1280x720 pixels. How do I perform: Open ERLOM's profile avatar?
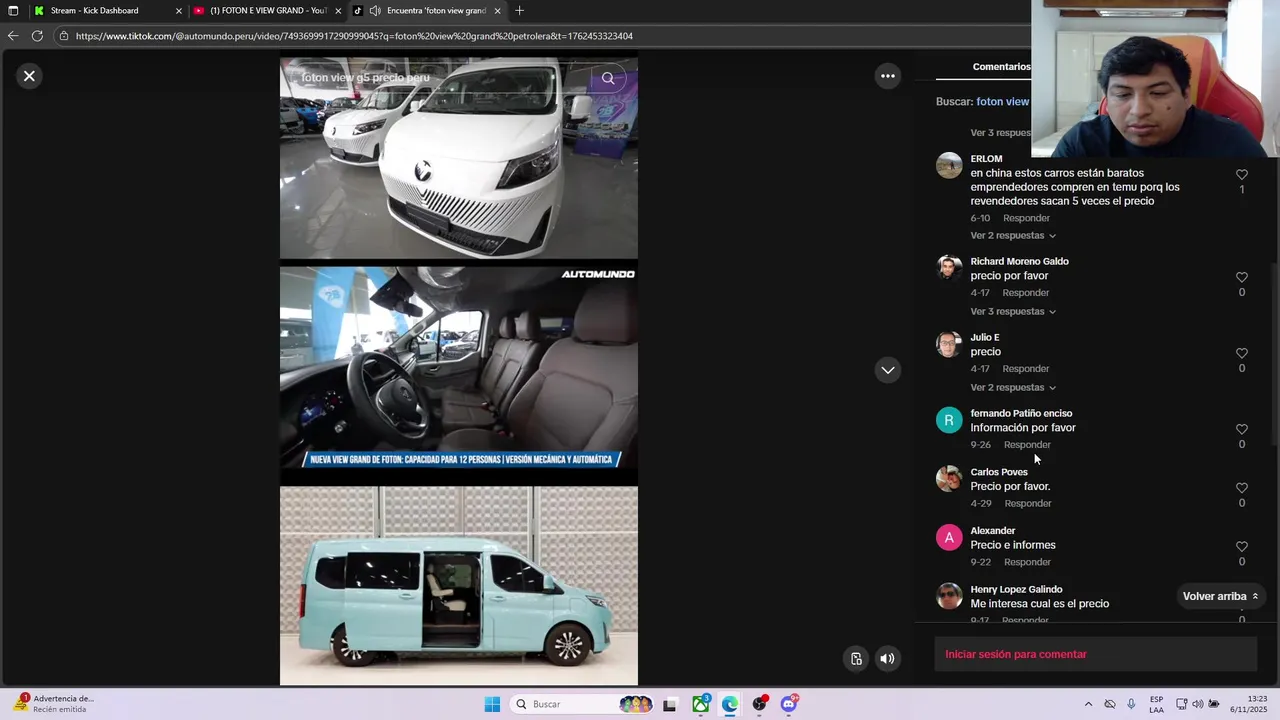(949, 165)
